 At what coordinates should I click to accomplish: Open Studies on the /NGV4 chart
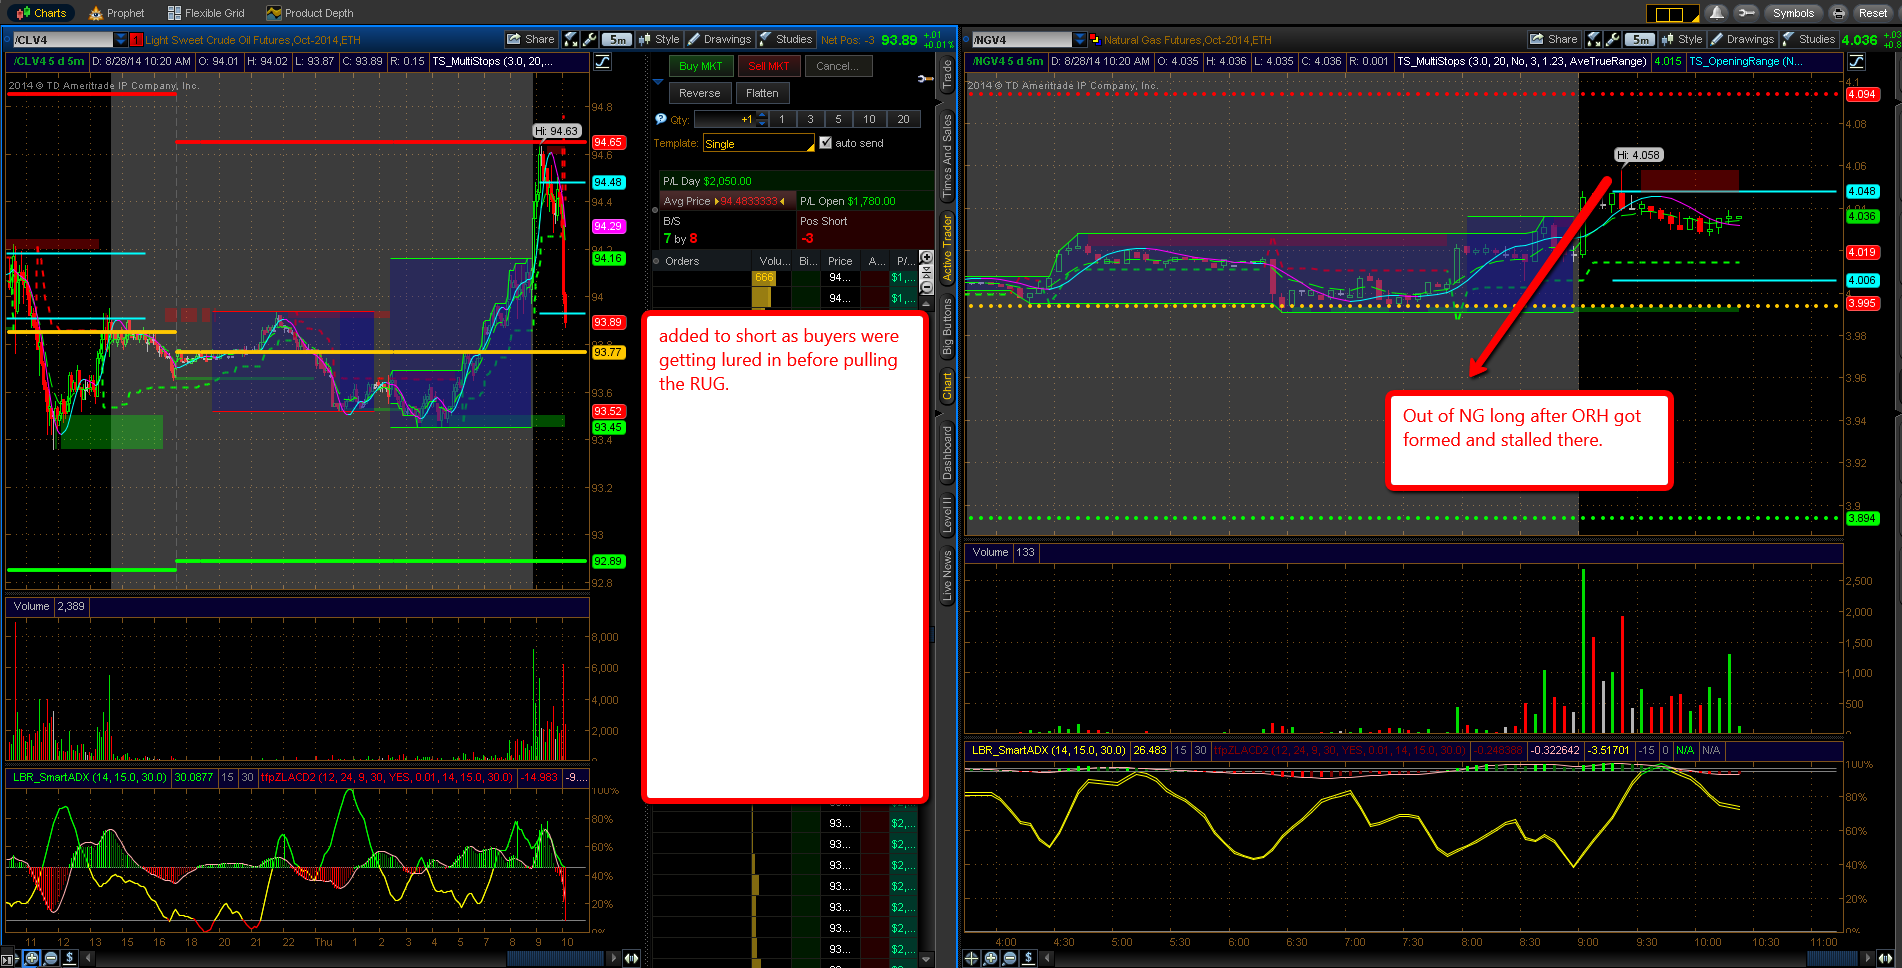(1809, 39)
